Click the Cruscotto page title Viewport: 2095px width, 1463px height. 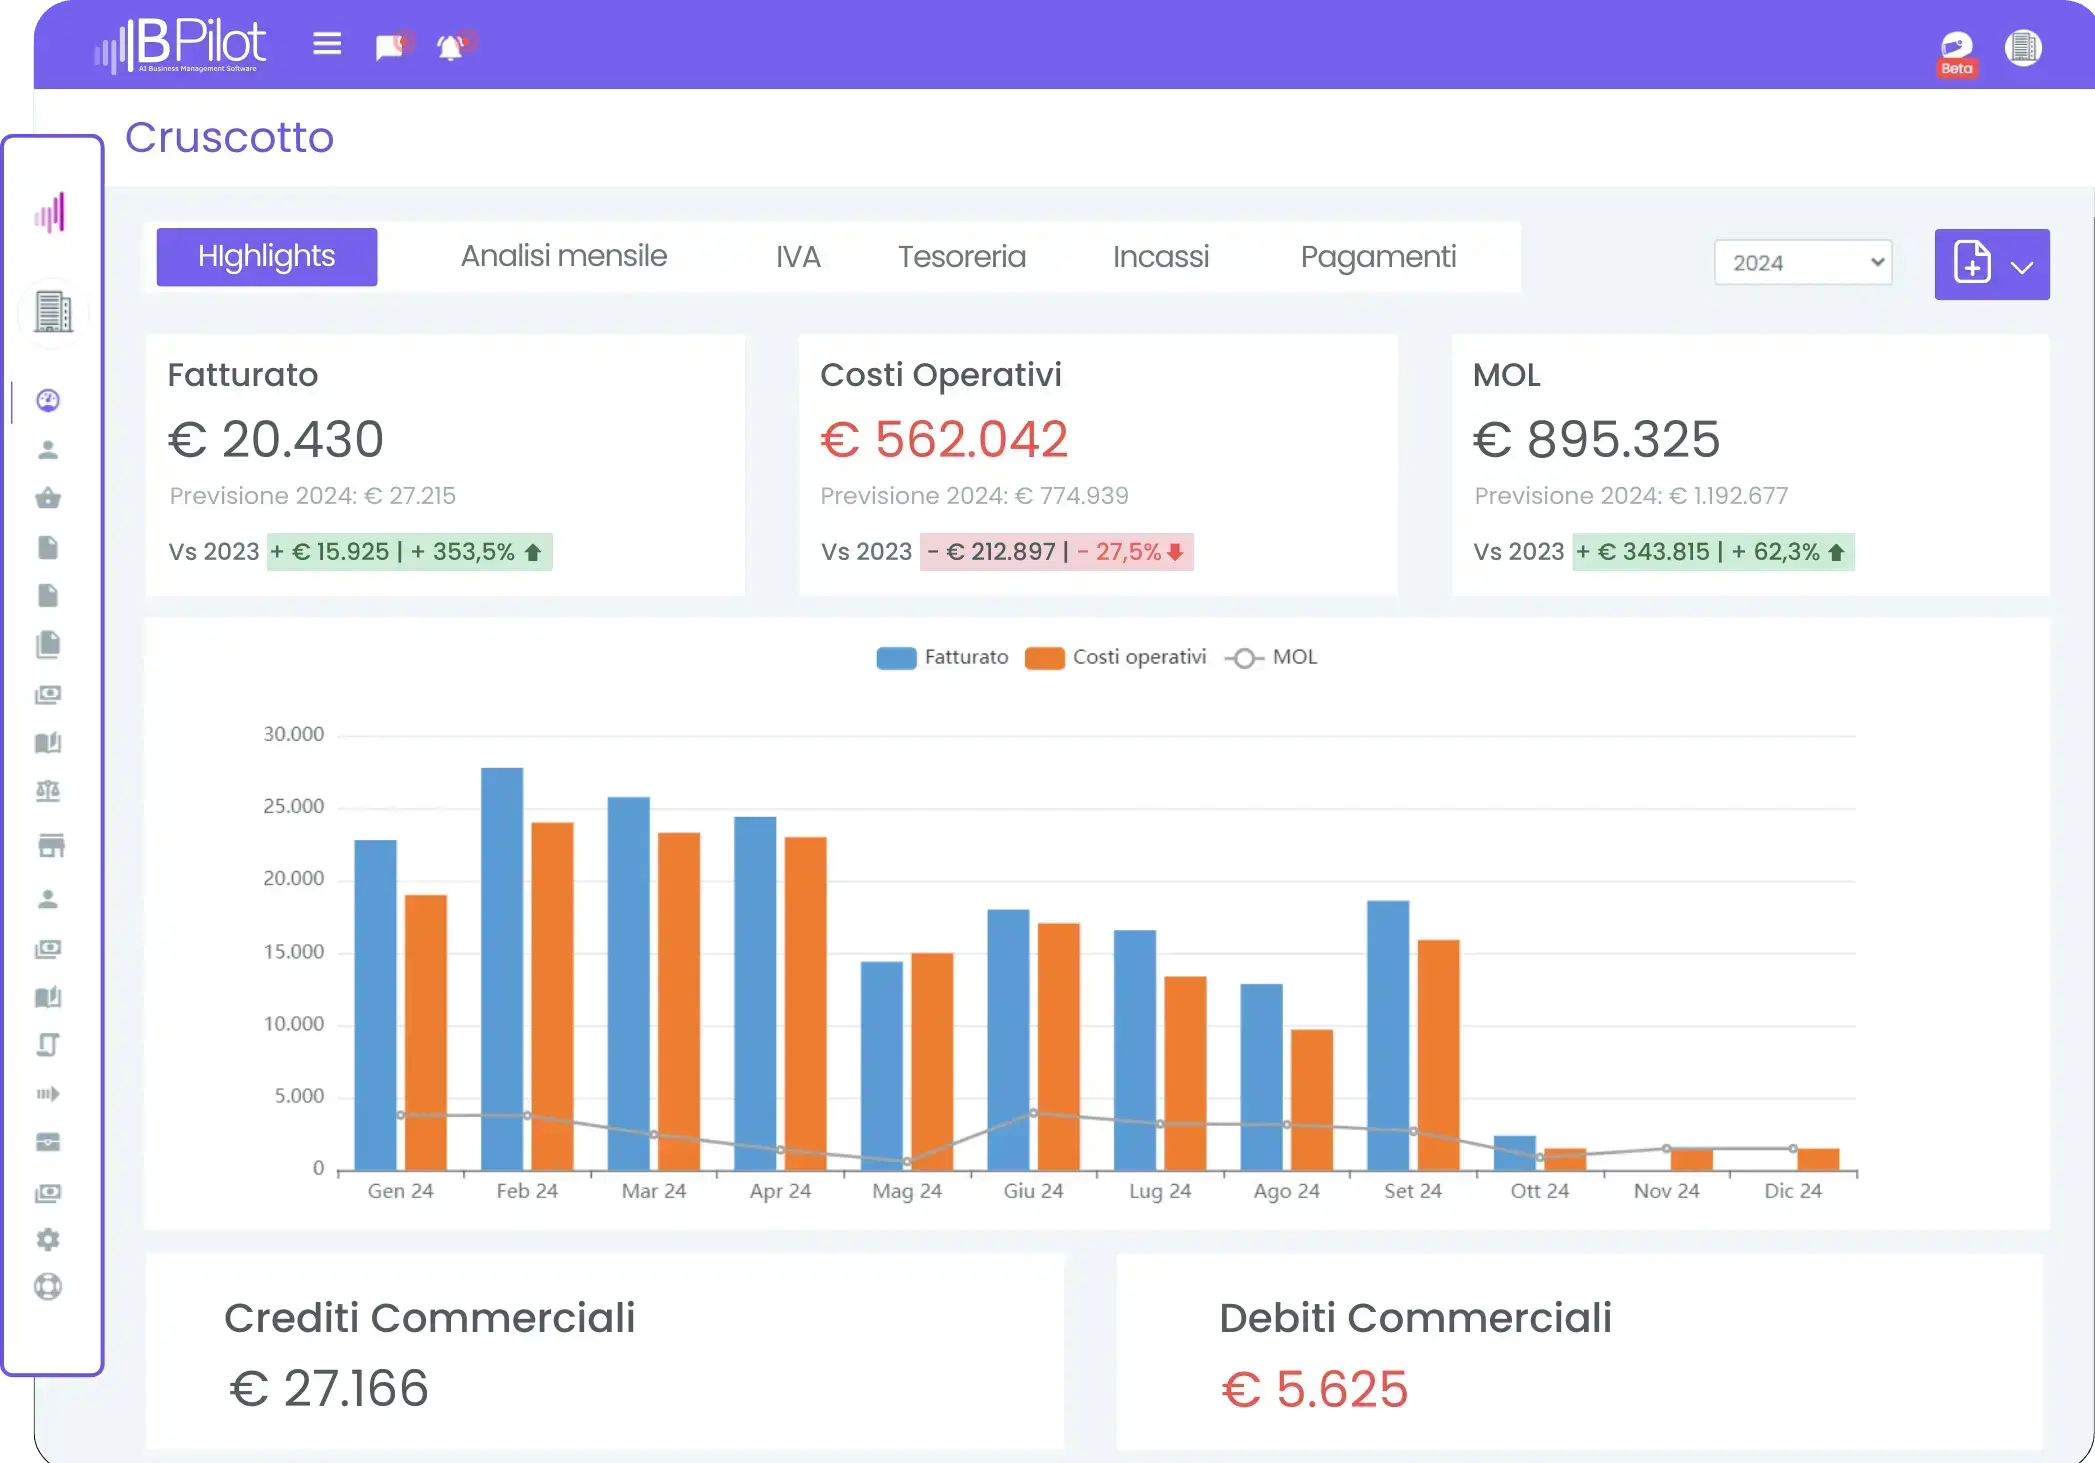pos(229,137)
